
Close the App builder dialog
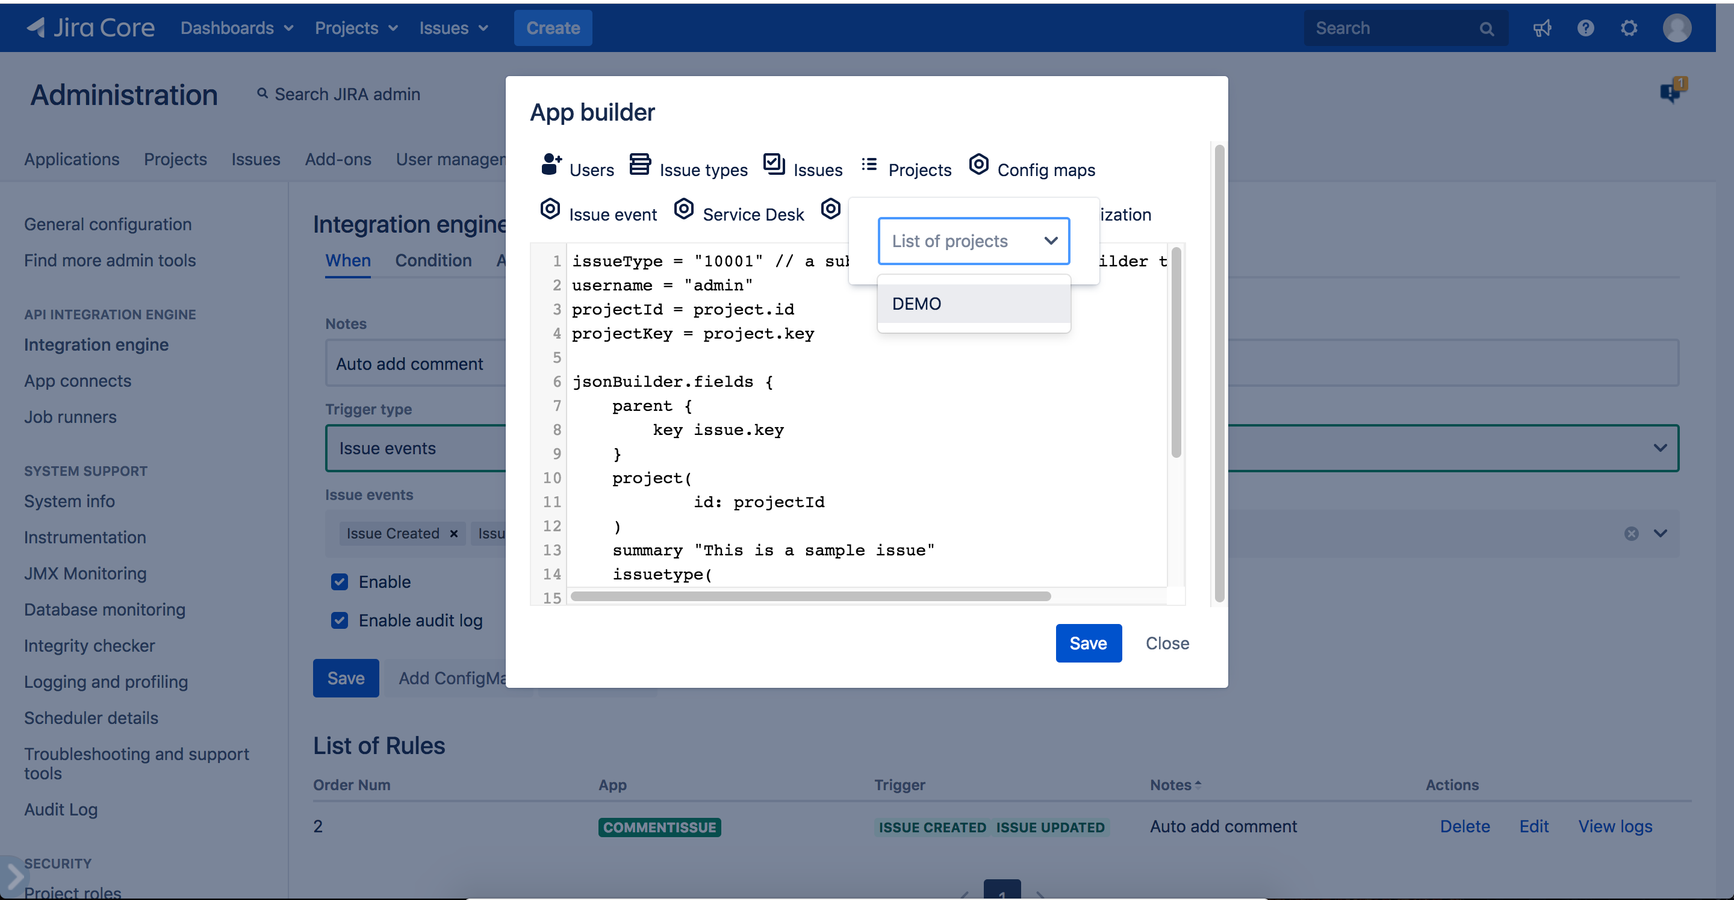[1167, 643]
